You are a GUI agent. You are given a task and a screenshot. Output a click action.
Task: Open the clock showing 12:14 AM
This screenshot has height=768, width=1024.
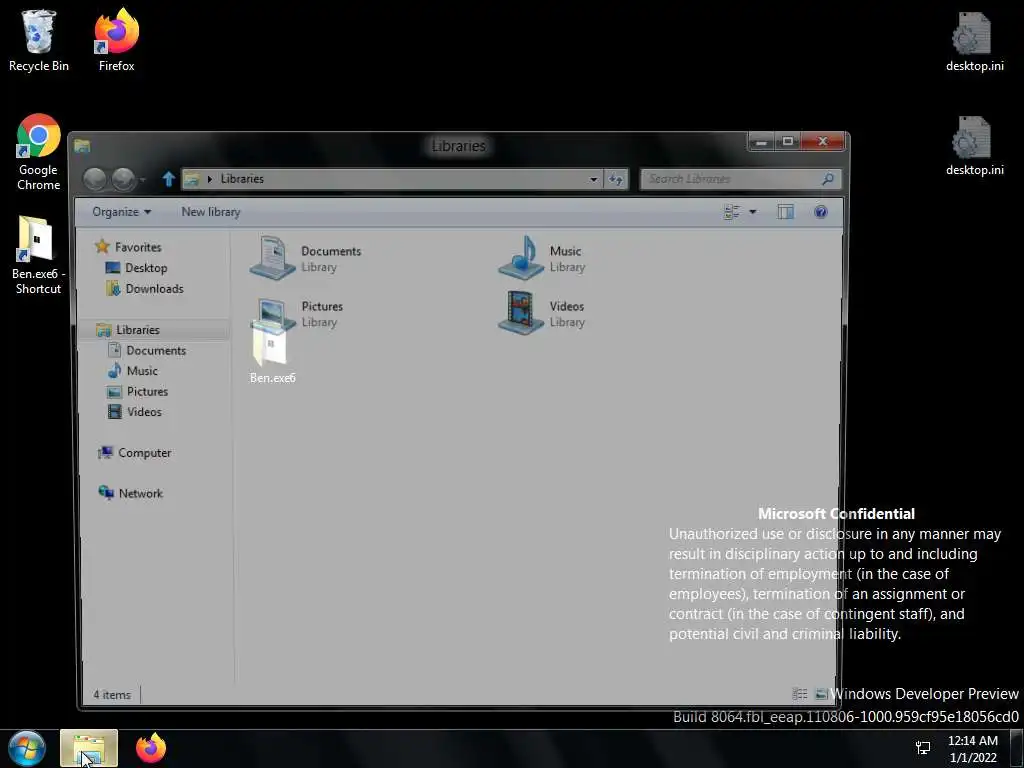pos(973,749)
